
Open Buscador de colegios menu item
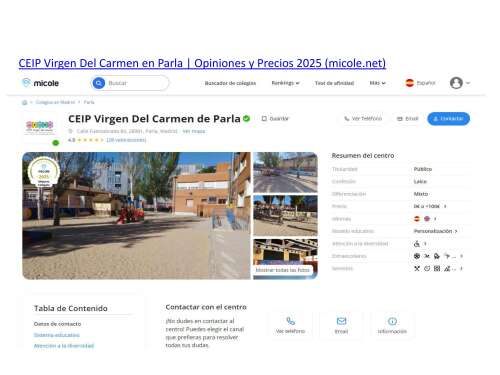tap(230, 83)
